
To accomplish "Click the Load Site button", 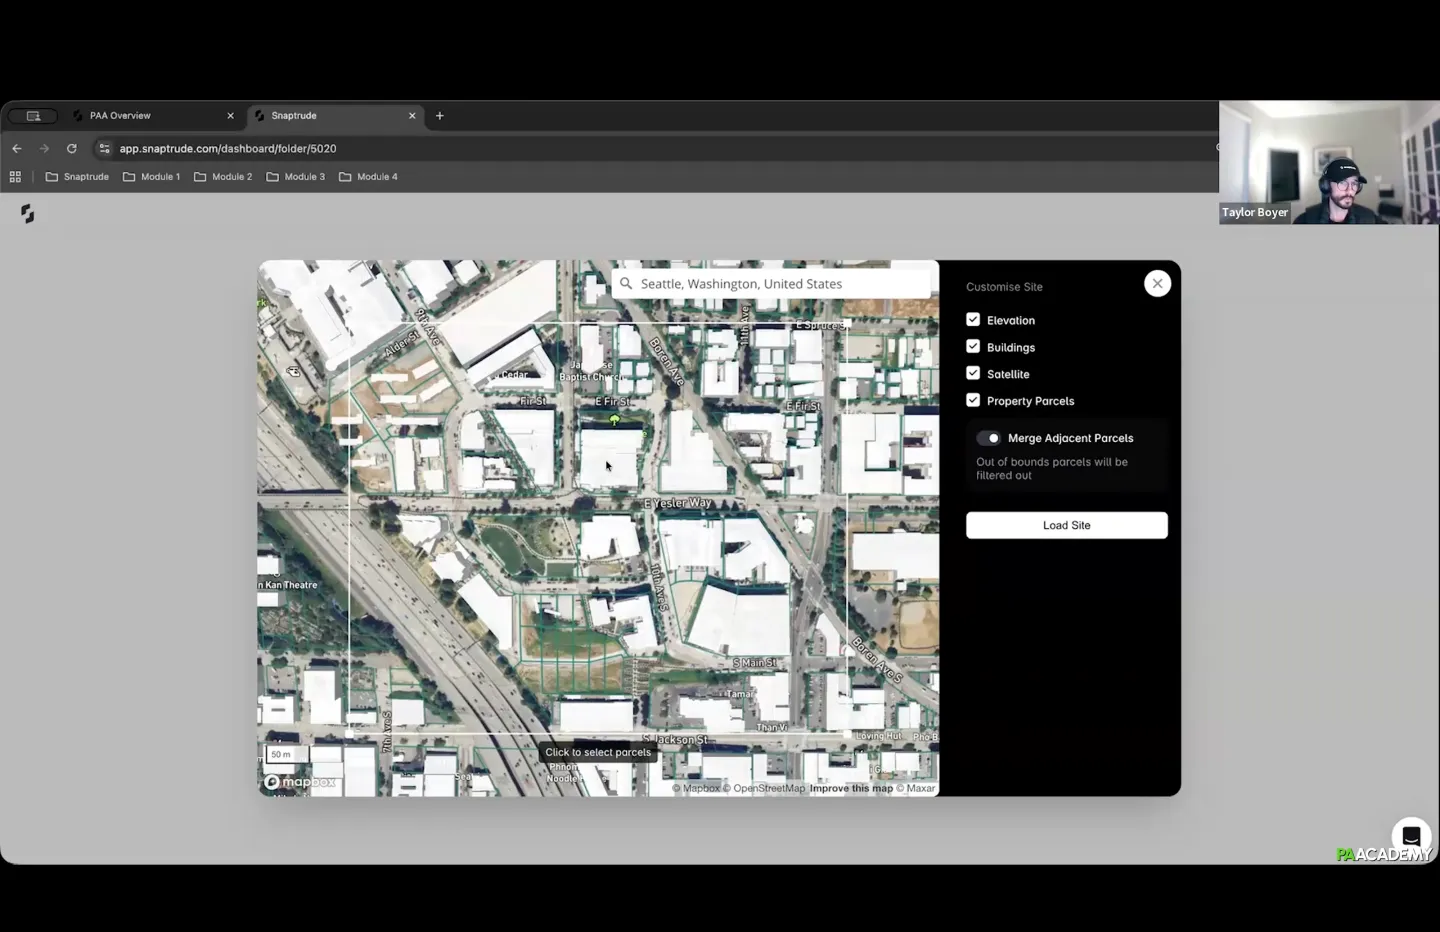I will coord(1066,525).
